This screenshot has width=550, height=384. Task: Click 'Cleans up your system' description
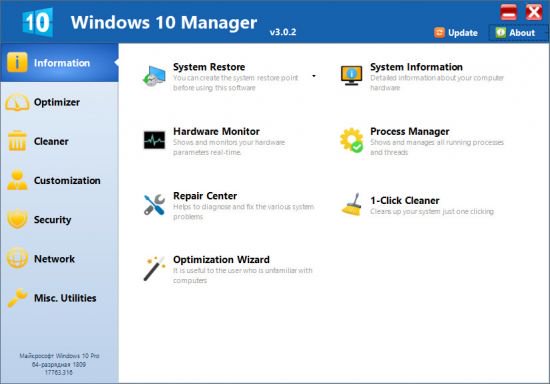pos(432,211)
